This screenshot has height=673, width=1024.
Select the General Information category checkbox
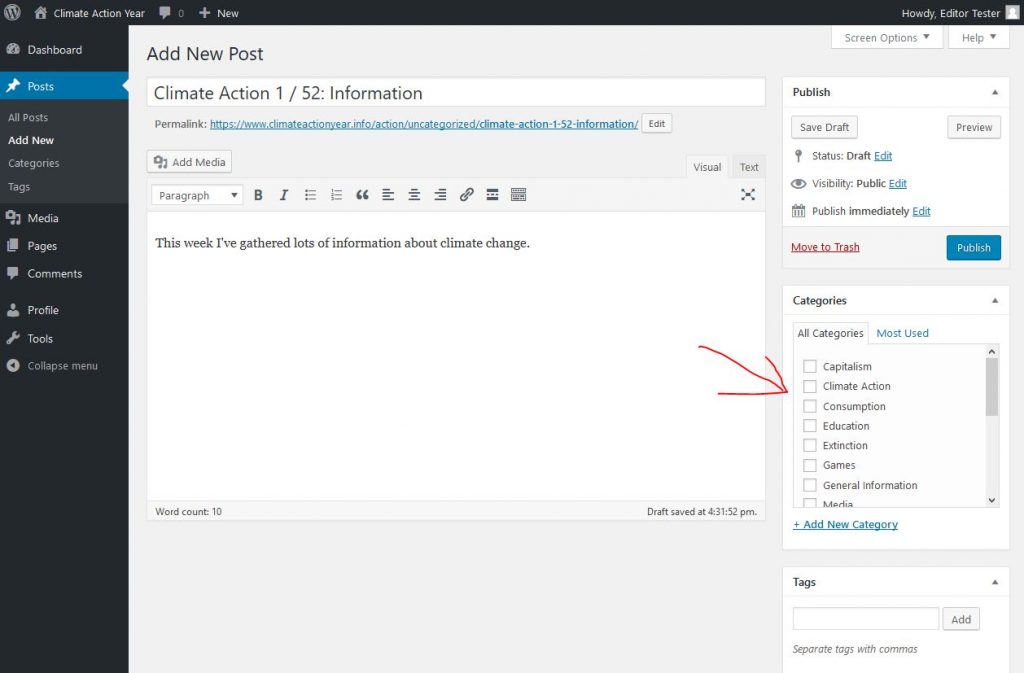coord(810,485)
